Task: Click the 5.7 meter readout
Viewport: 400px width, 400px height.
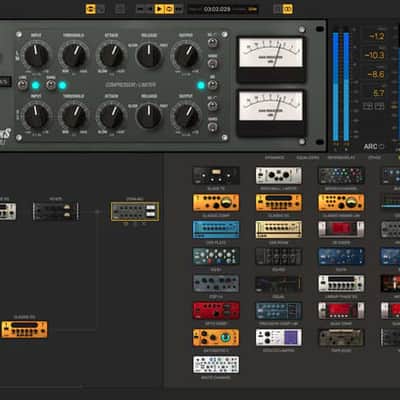Action: (378, 93)
